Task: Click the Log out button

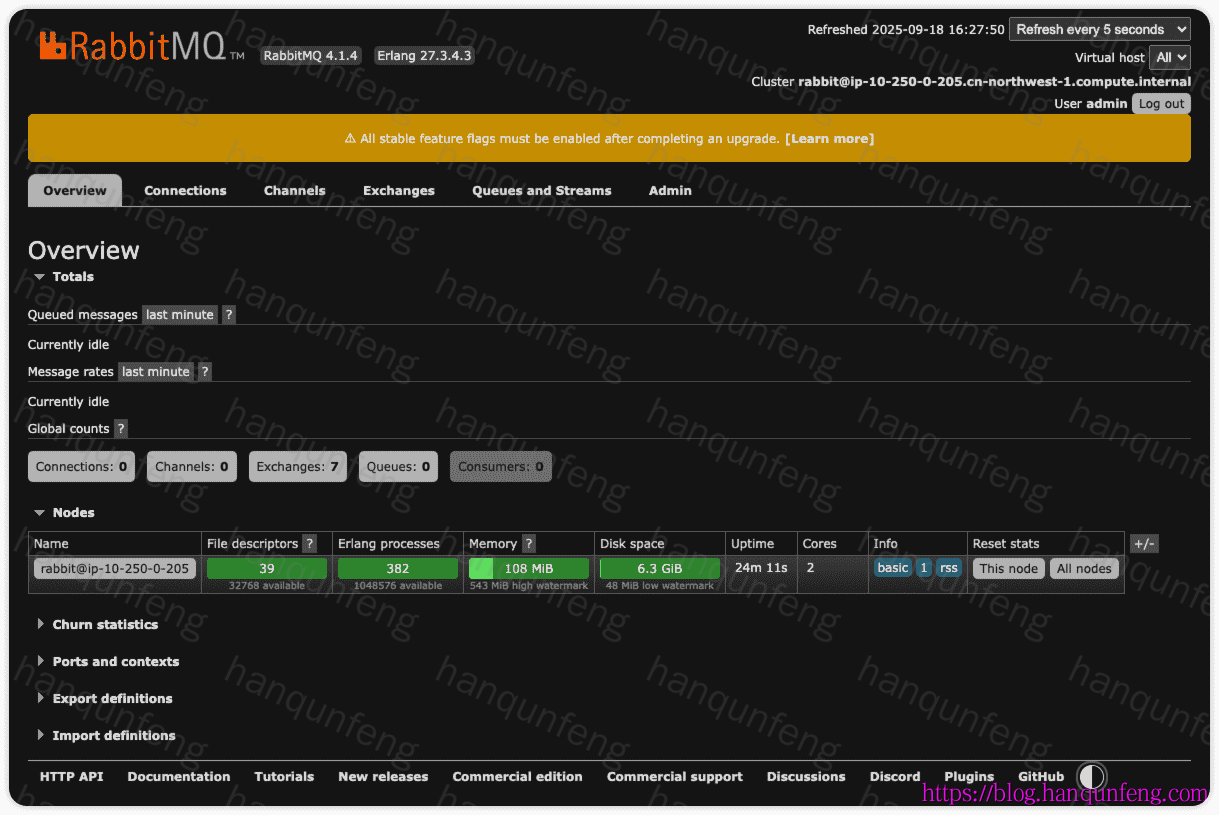Action: (1161, 103)
